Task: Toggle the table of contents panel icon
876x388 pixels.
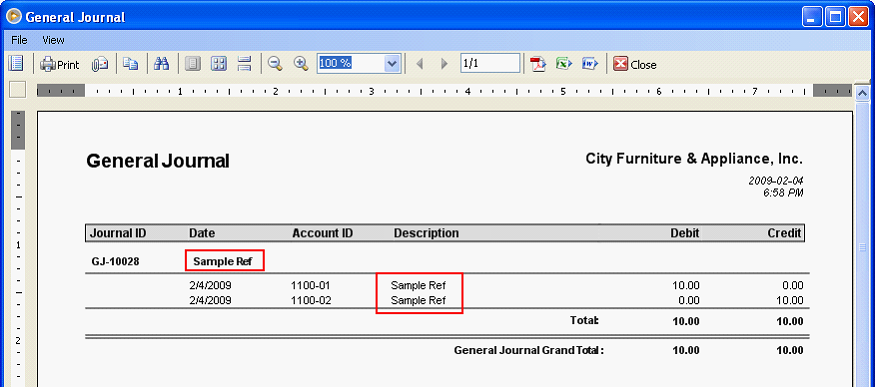Action: point(15,64)
